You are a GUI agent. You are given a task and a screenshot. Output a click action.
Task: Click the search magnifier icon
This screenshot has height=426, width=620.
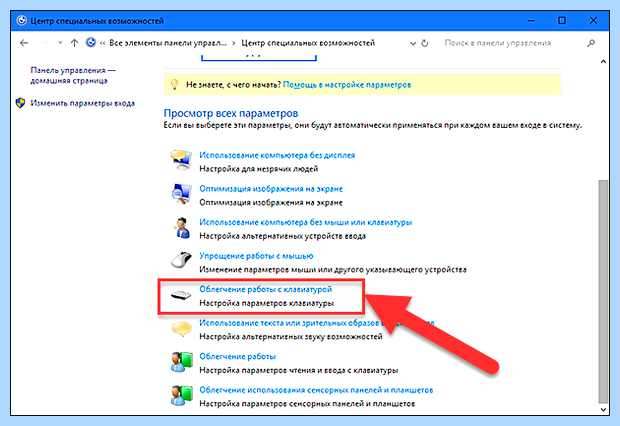(x=591, y=43)
